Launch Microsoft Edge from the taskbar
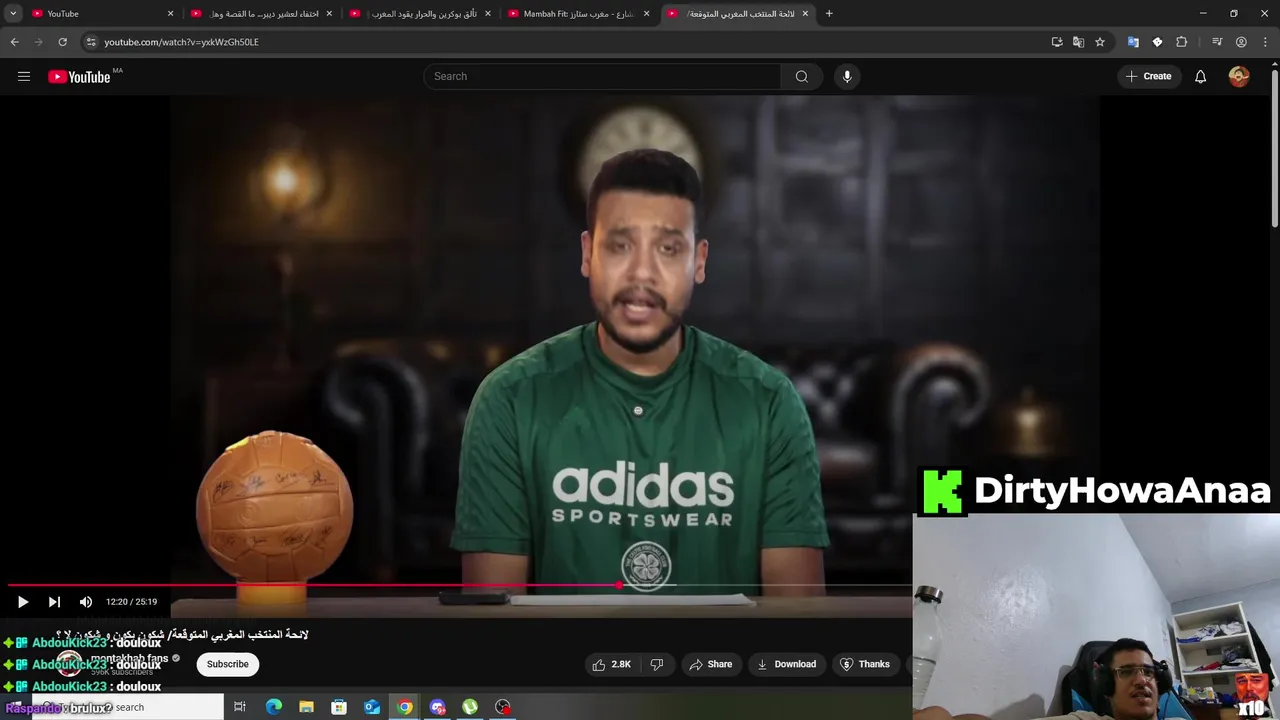Screen dimensions: 1280x720 pyautogui.click(x=273, y=707)
